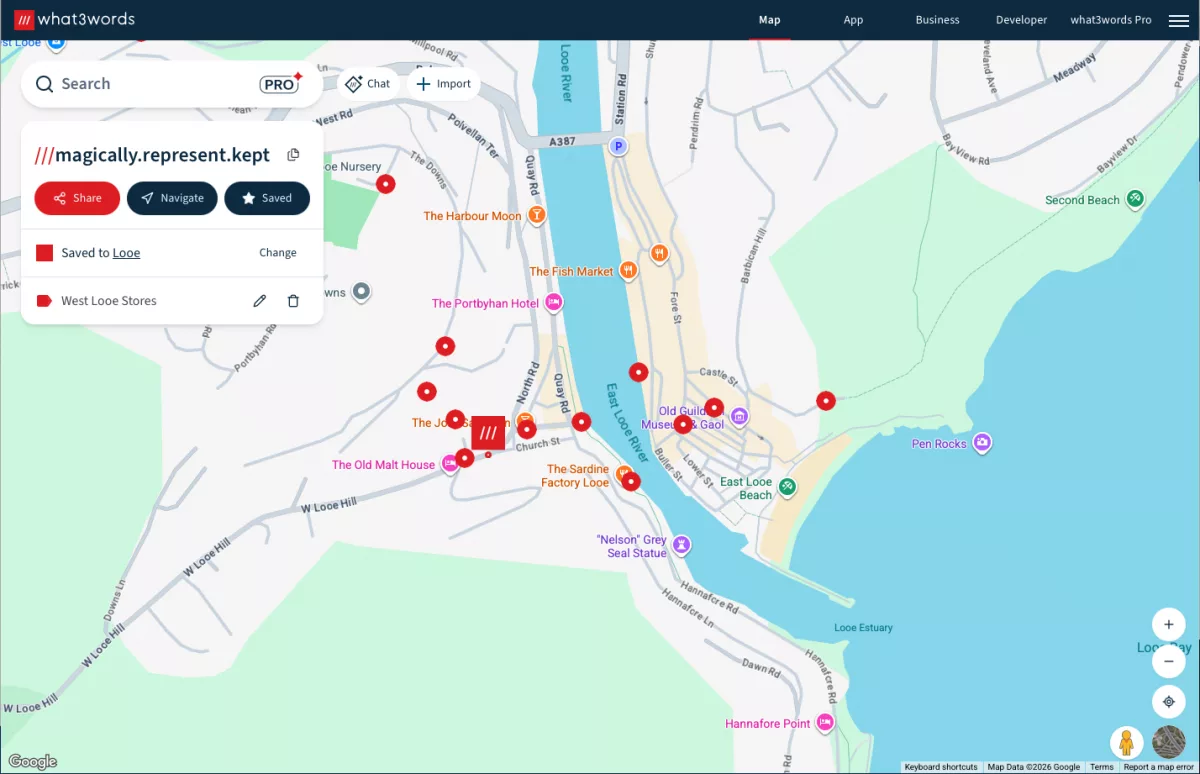Open the Business tab
Image resolution: width=1200 pixels, height=774 pixels.
click(x=937, y=20)
